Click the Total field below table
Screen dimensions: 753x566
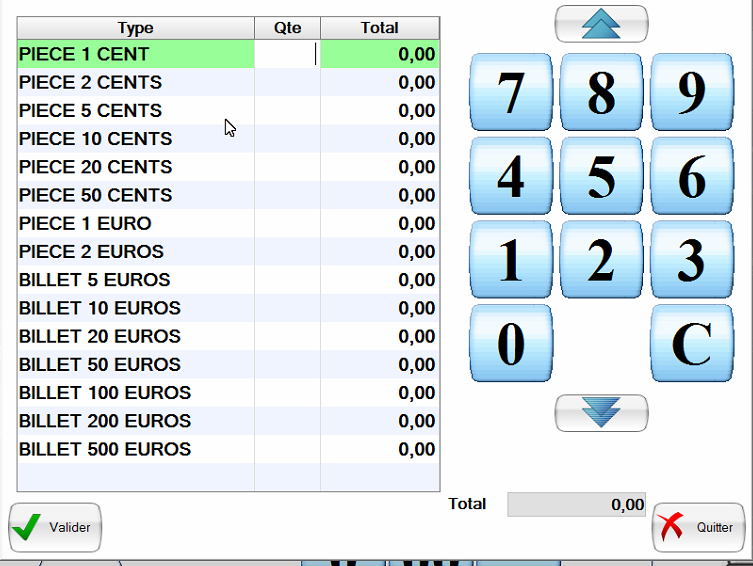coord(576,505)
